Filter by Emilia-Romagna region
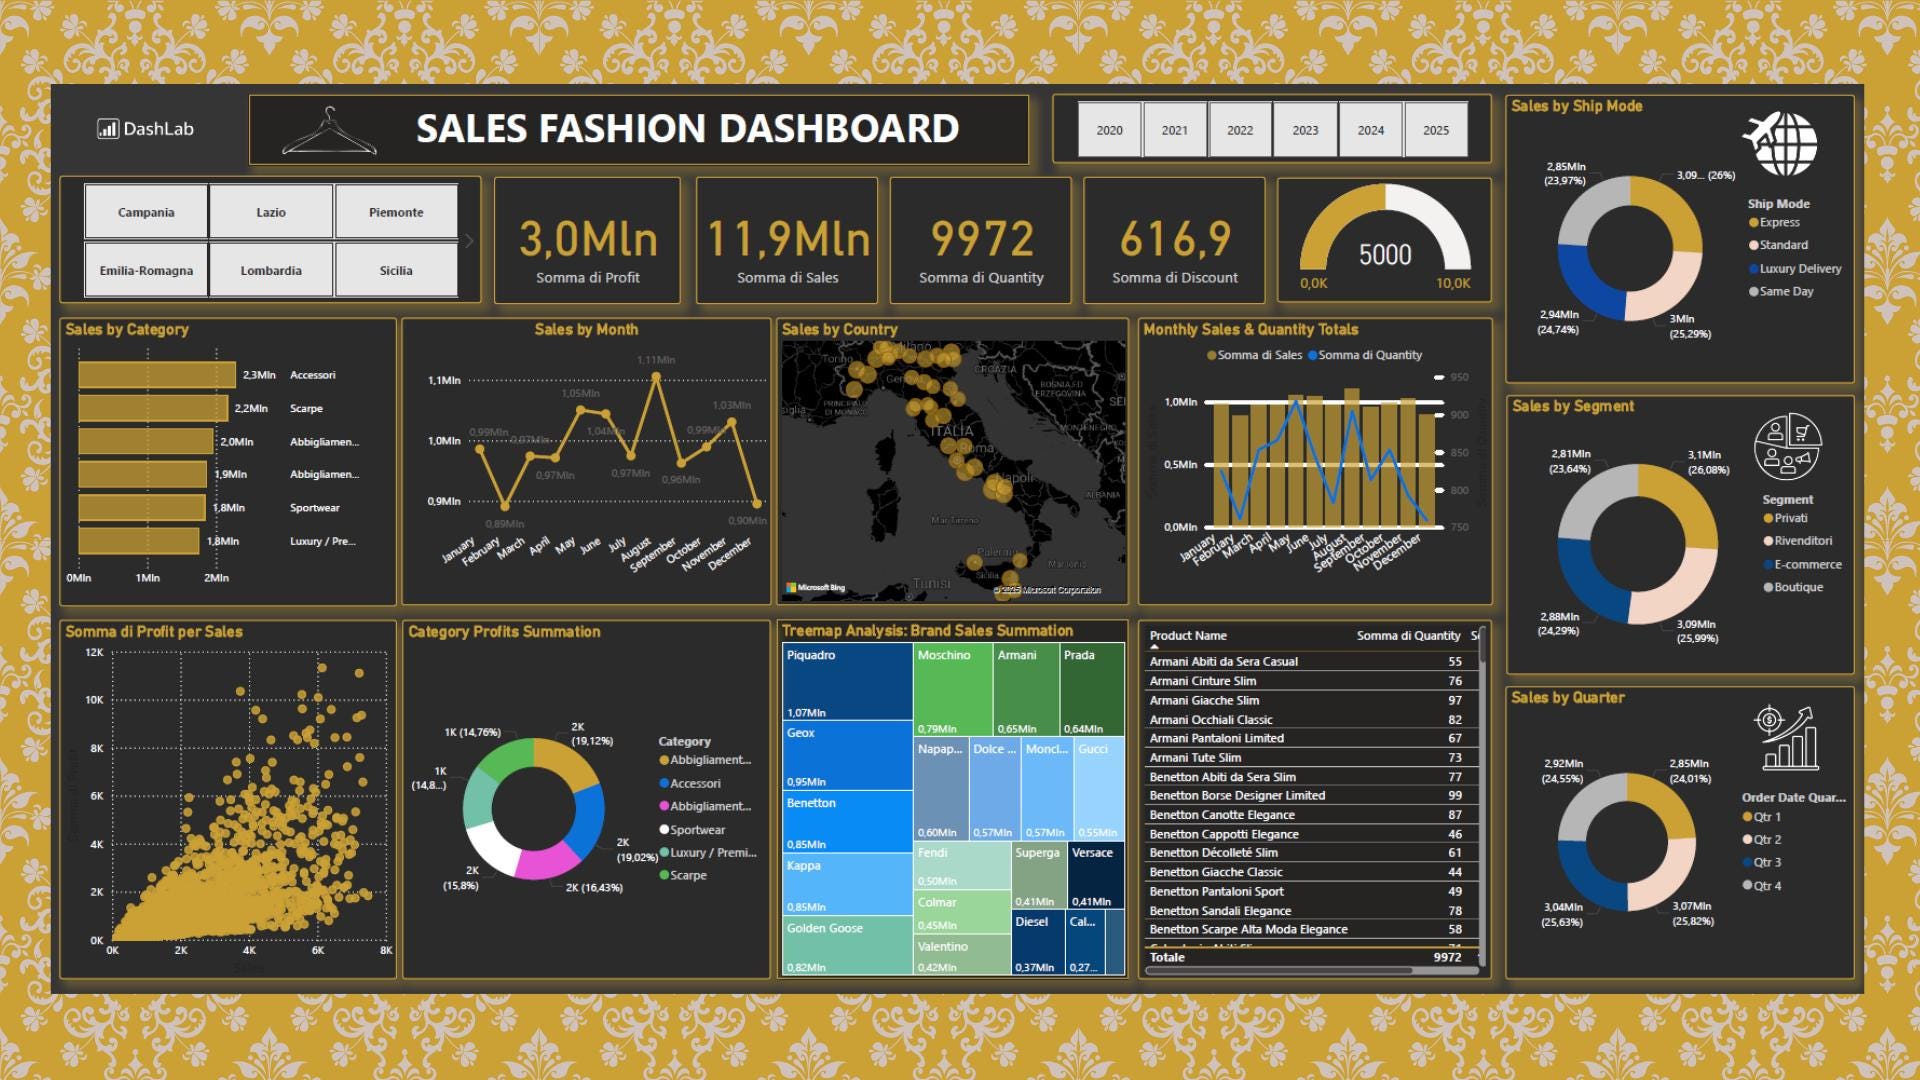This screenshot has width=1920, height=1080. coord(146,270)
